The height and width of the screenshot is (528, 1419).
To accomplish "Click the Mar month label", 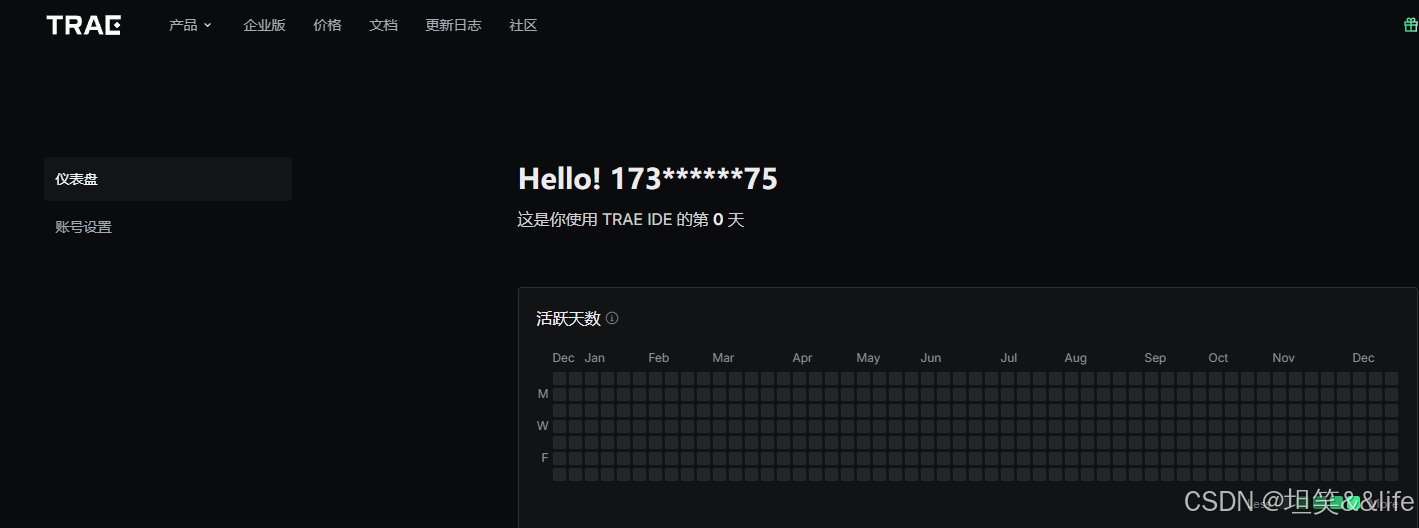I will [x=723, y=358].
